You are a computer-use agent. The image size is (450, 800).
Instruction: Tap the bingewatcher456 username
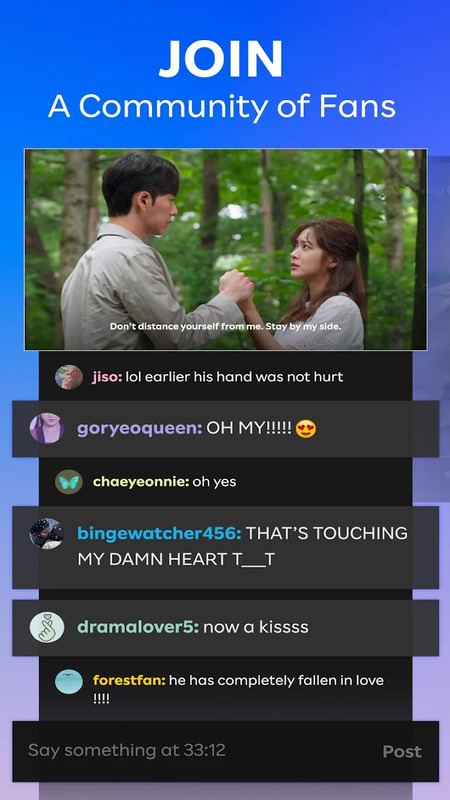[159, 533]
